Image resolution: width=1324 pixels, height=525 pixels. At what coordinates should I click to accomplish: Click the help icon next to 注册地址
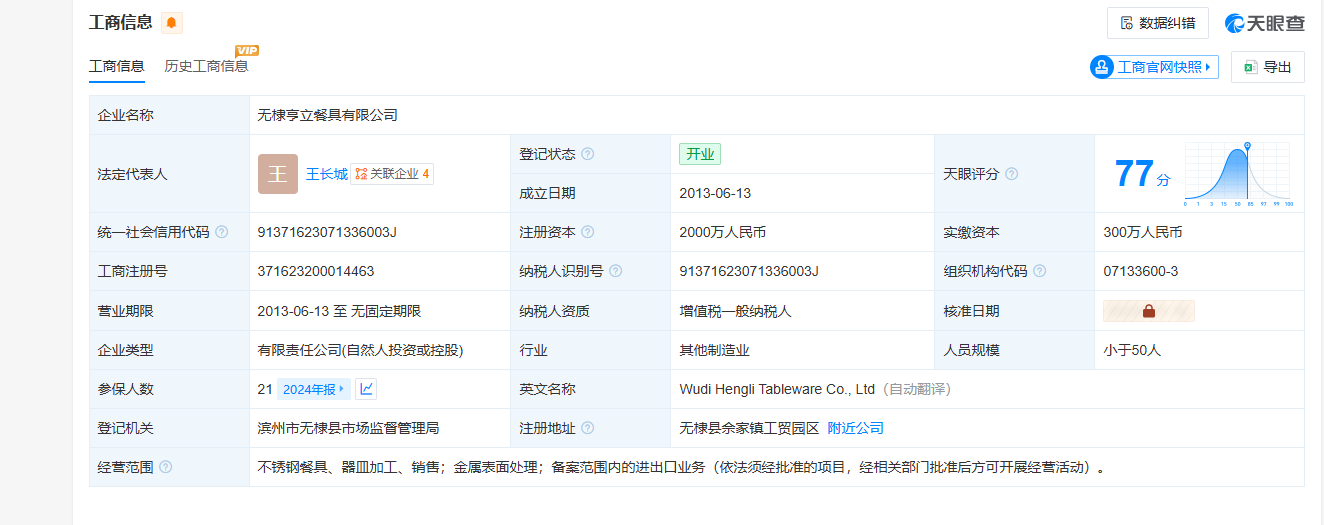[588, 428]
